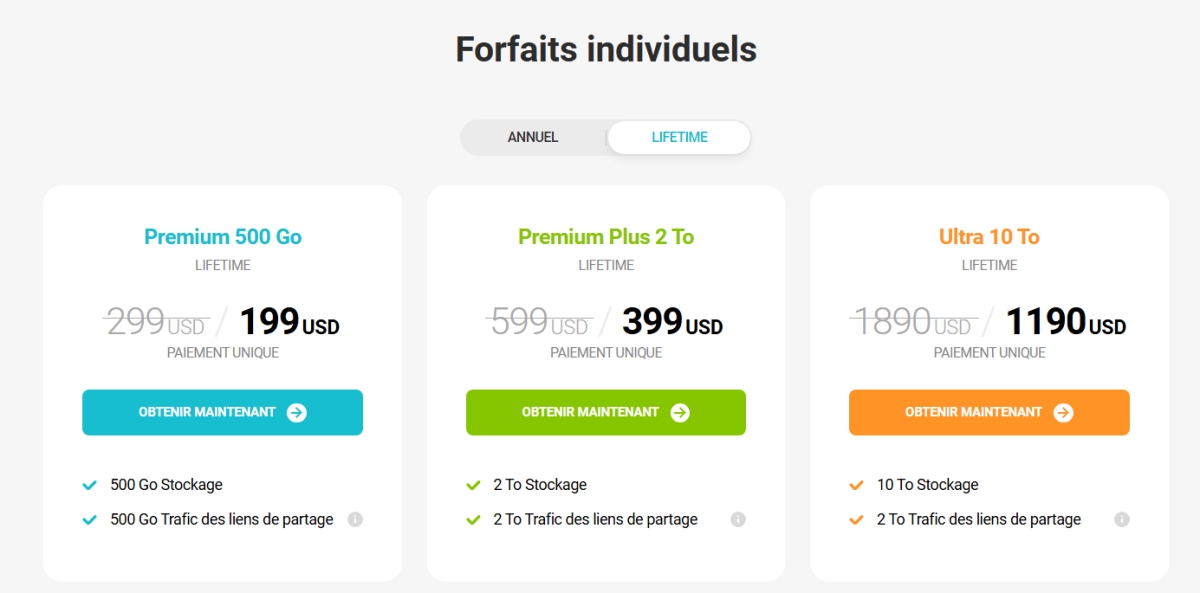Get the Premium 500 Go plan now
1200x593 pixels.
pos(222,412)
